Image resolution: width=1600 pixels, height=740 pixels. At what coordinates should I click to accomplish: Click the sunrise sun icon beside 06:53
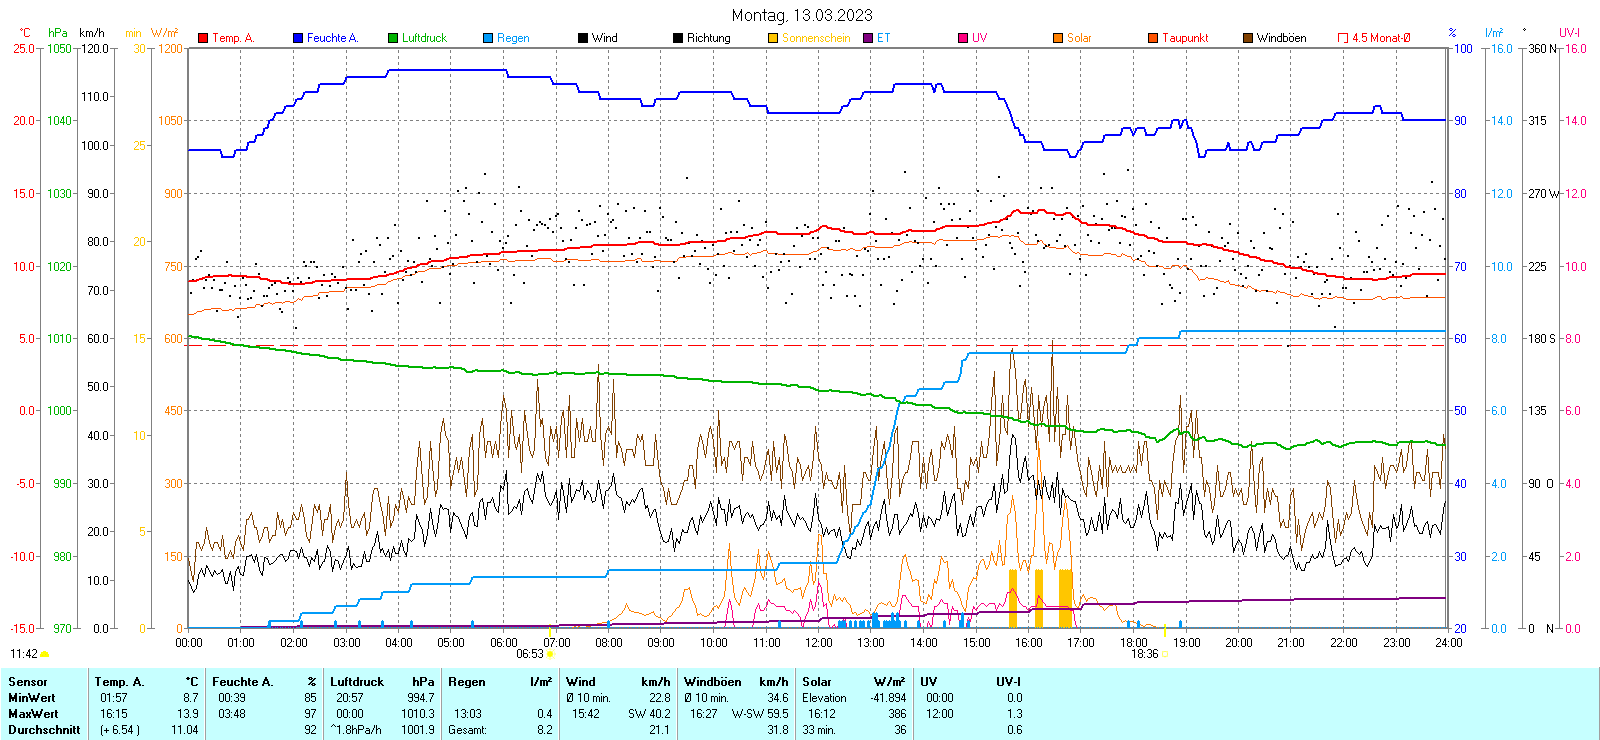point(550,654)
